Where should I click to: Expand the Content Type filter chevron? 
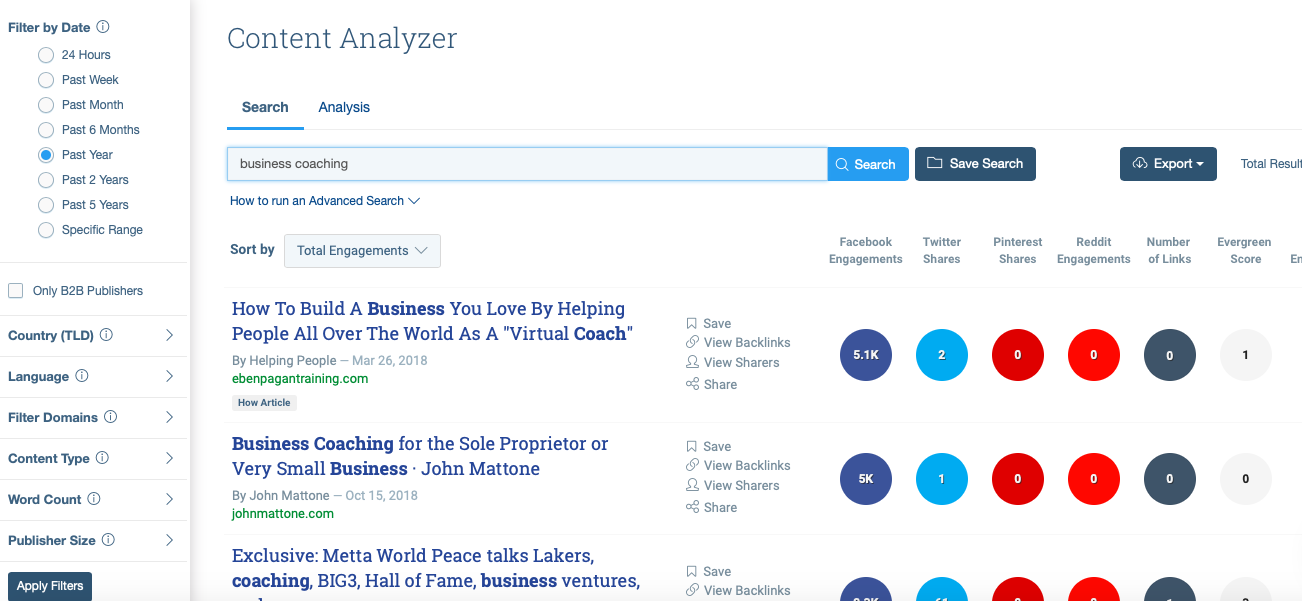pyautogui.click(x=169, y=458)
